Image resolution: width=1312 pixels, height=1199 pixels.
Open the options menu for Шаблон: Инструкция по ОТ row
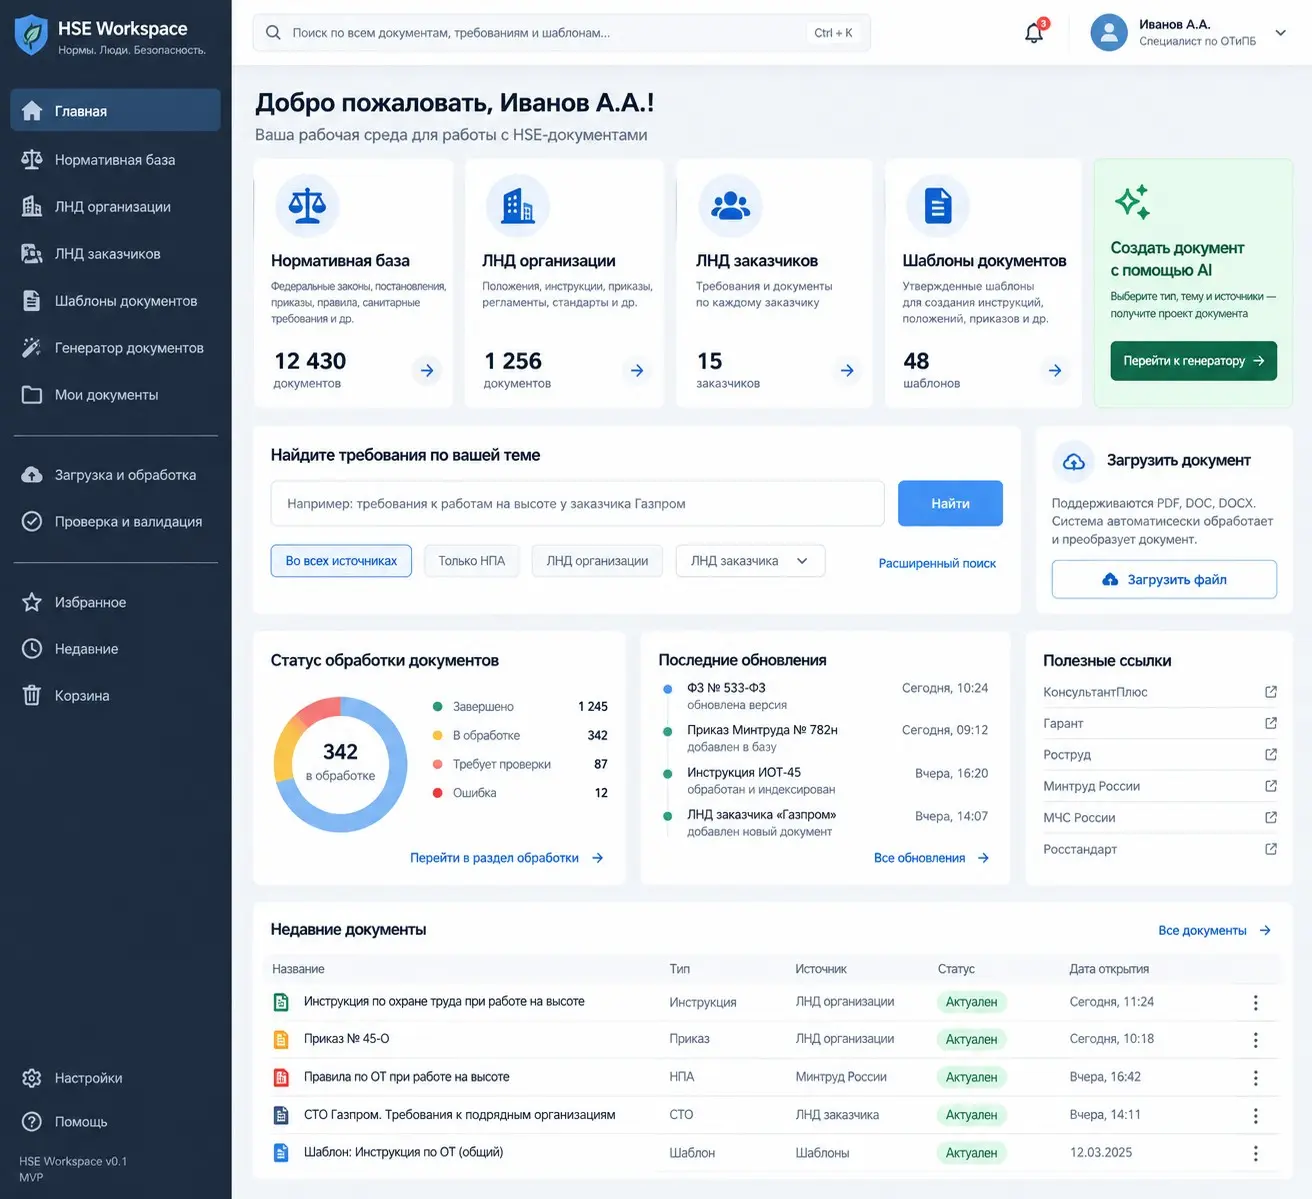[1255, 1154]
